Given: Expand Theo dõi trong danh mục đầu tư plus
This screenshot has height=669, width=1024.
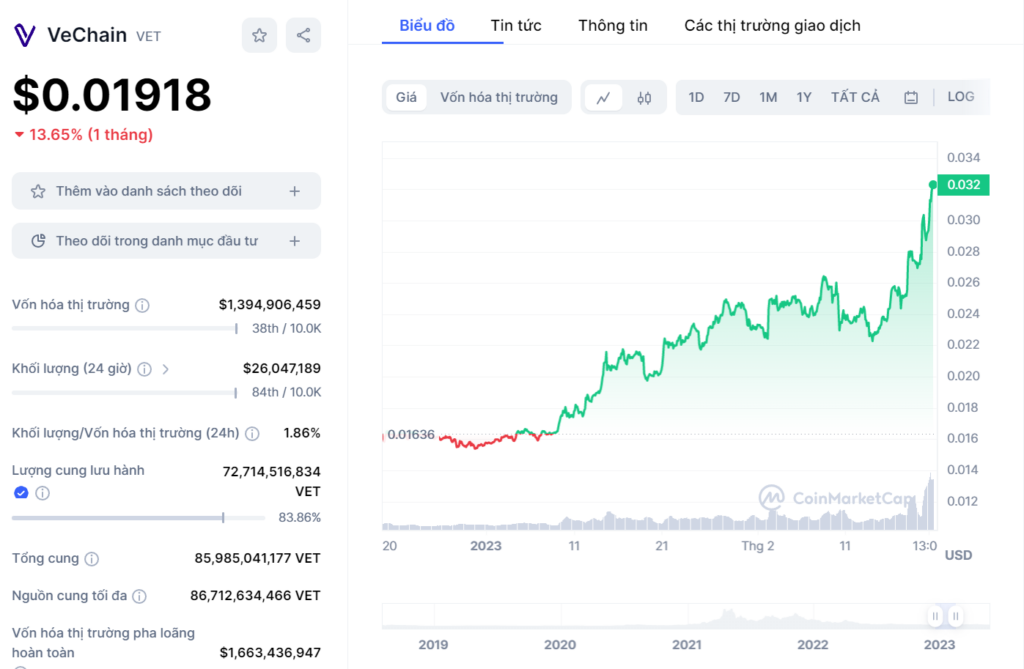Looking at the screenshot, I should pos(294,241).
